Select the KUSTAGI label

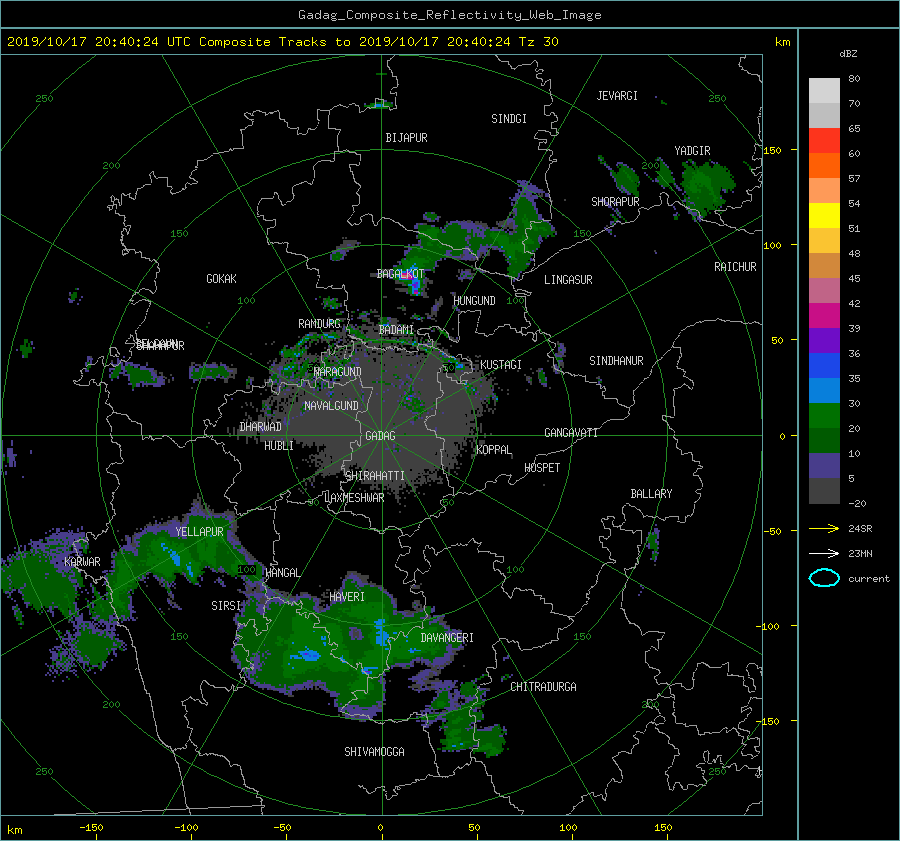(x=501, y=365)
